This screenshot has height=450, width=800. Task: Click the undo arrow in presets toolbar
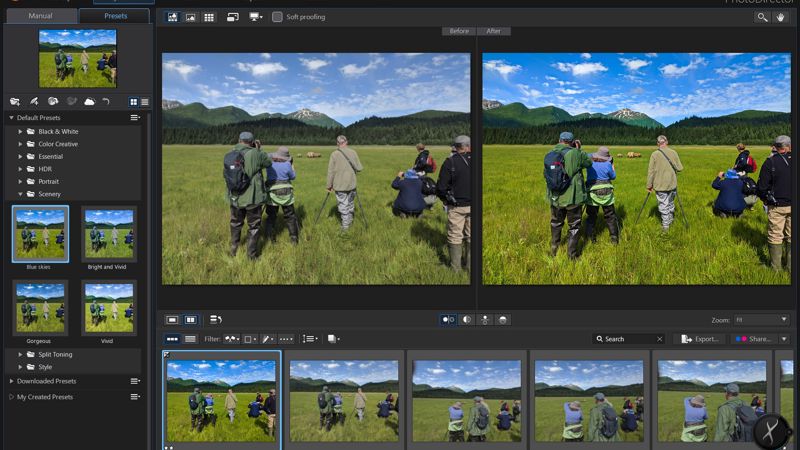[106, 102]
